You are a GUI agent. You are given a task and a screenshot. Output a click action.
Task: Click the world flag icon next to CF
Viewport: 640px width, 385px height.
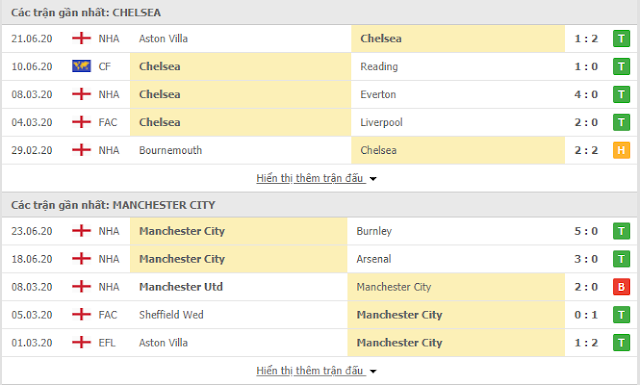pyautogui.click(x=81, y=66)
